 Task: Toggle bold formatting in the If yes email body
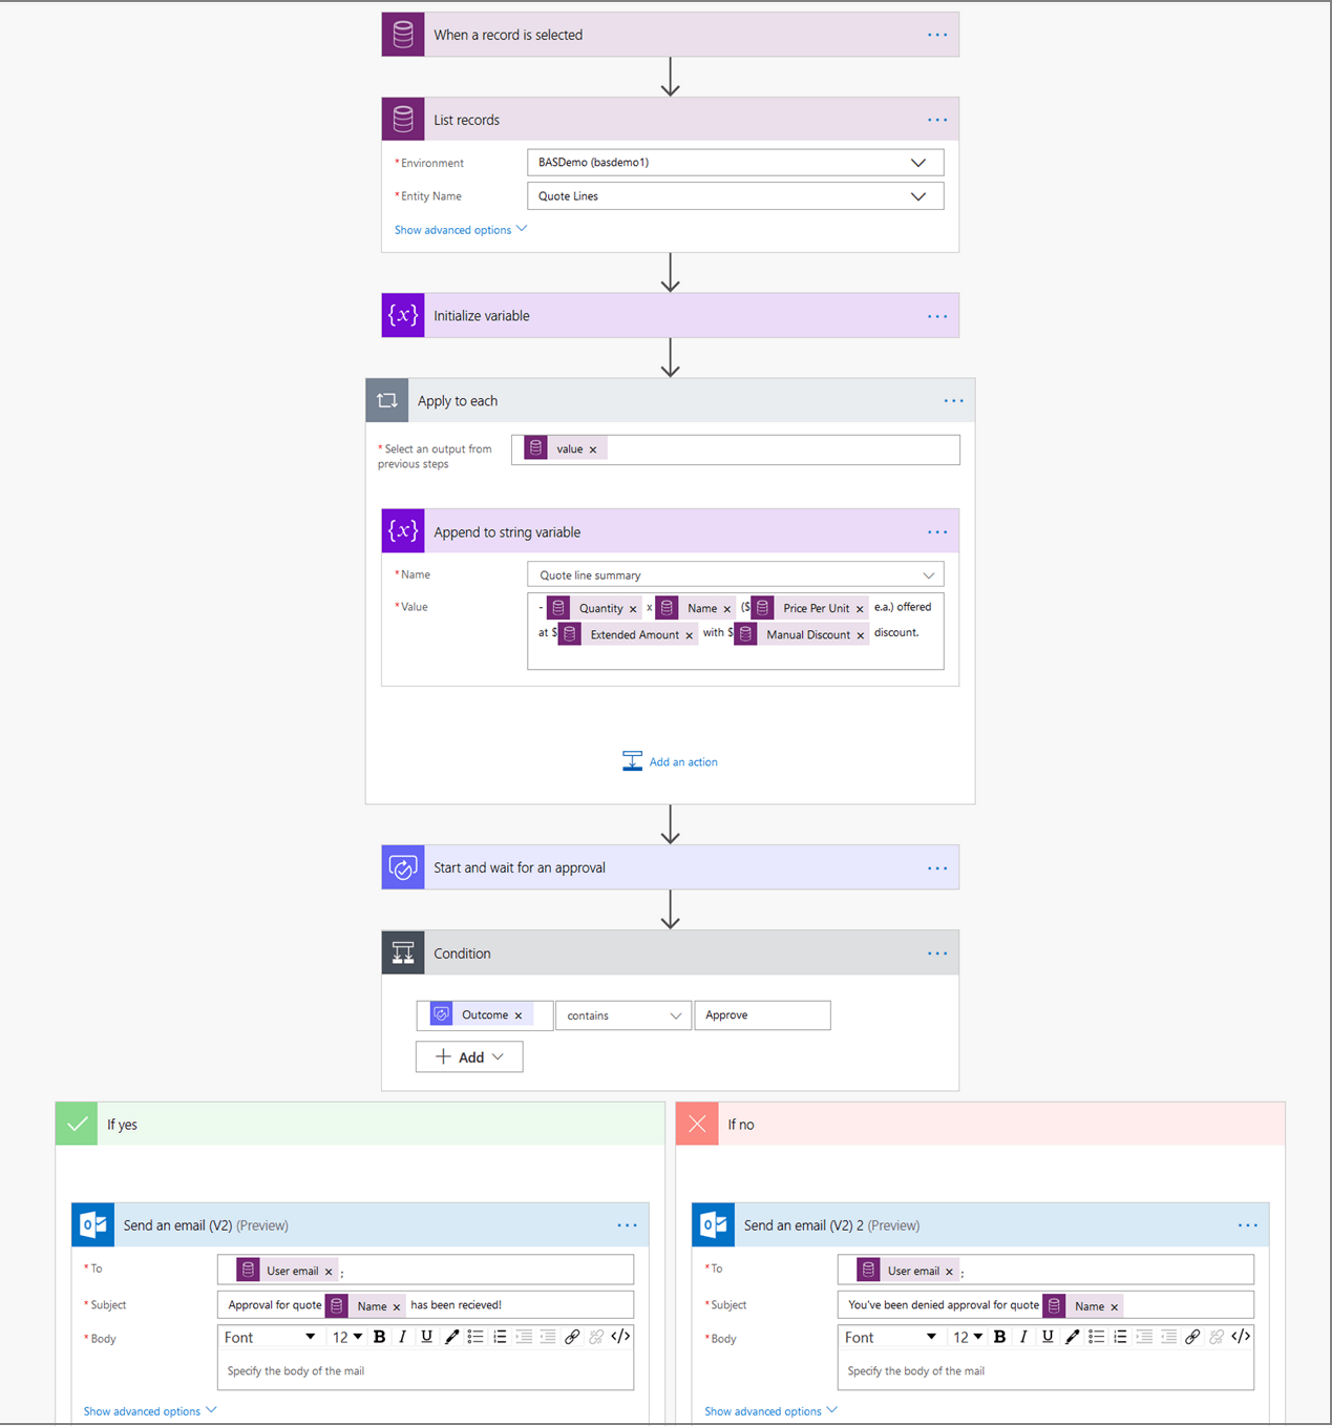pyautogui.click(x=379, y=1336)
